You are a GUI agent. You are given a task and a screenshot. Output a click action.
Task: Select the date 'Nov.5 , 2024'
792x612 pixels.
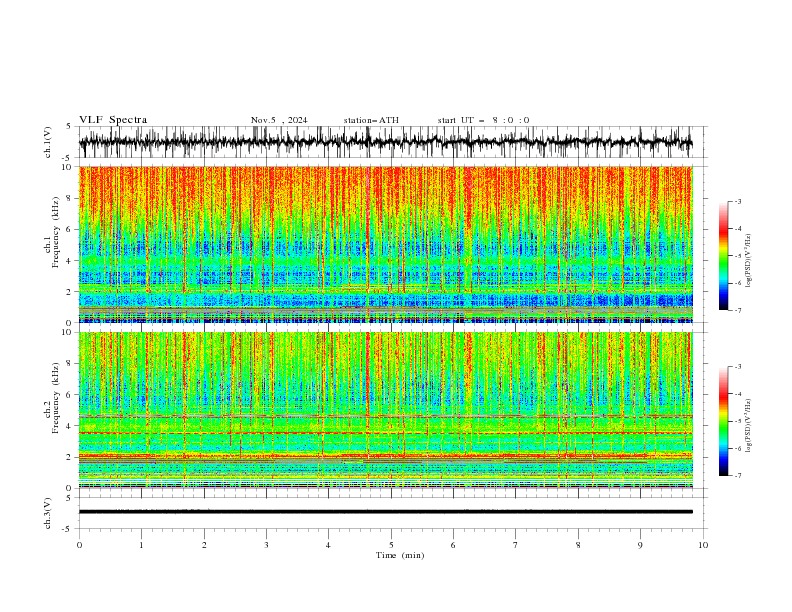pyautogui.click(x=279, y=120)
